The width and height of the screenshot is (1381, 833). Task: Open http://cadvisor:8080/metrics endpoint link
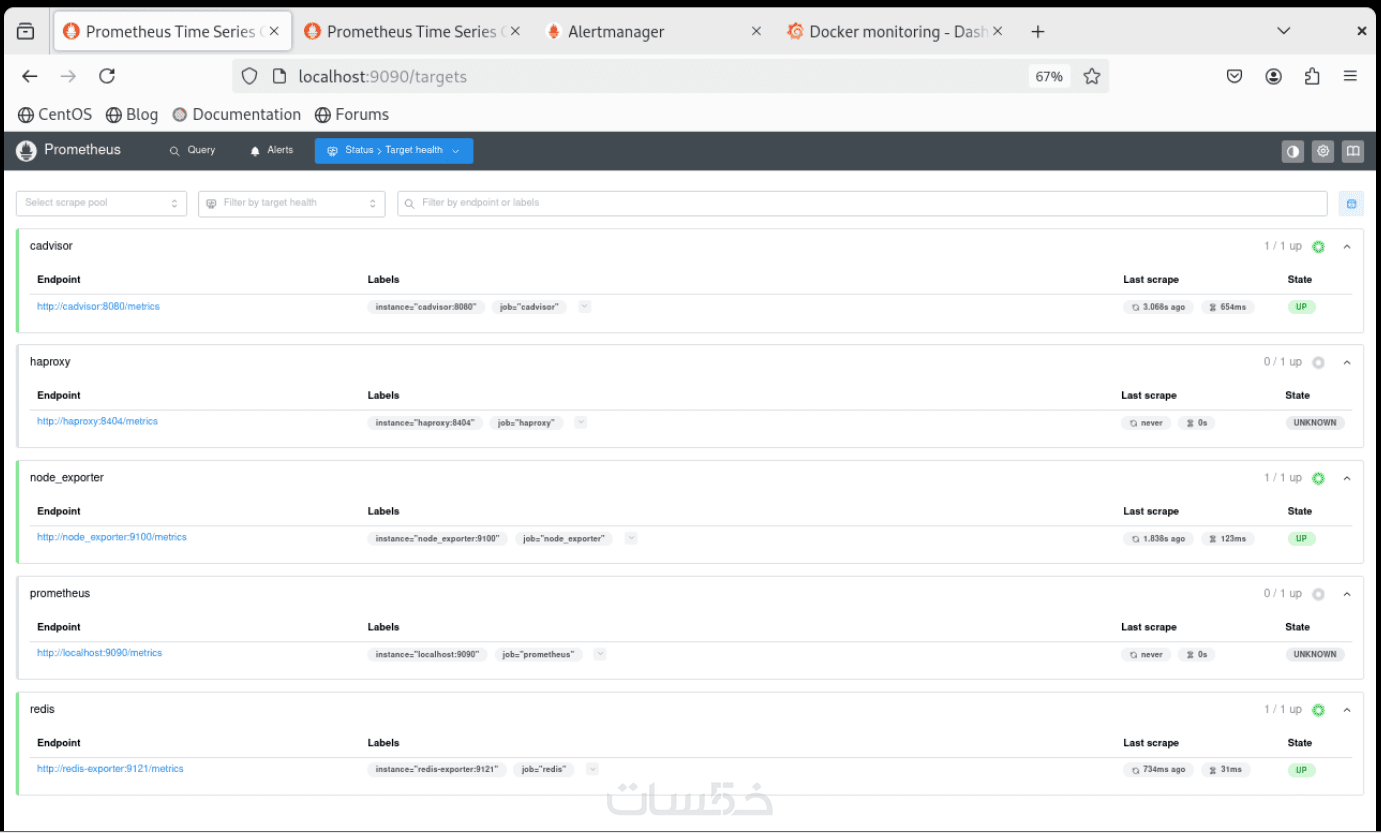98,307
